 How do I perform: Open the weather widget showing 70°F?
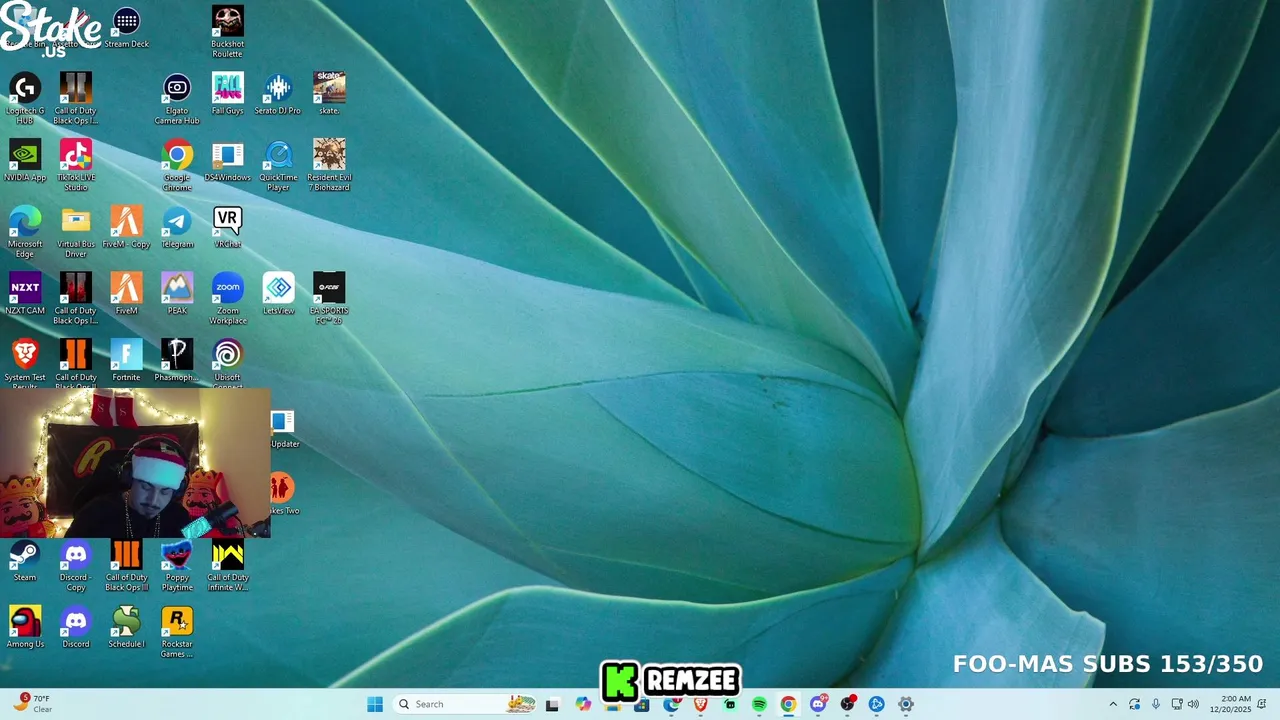[x=32, y=704]
